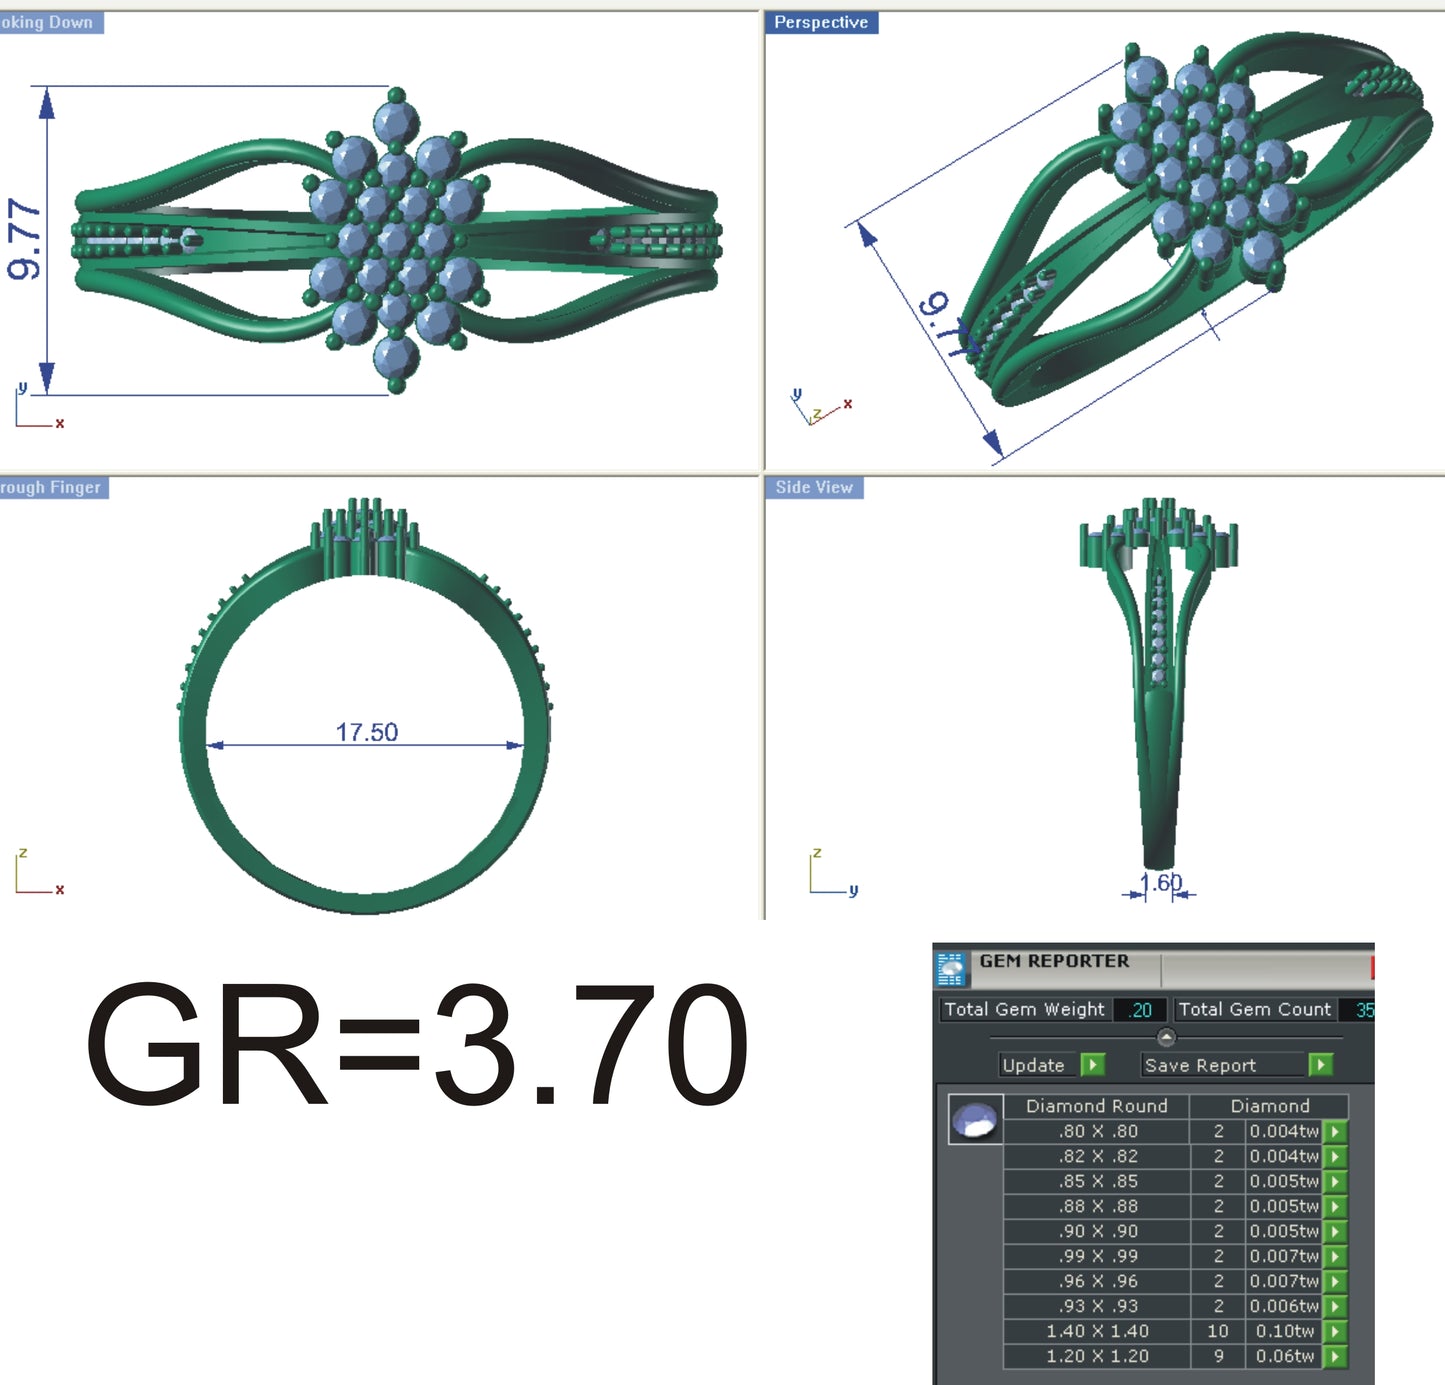
Task: Click the quantity 9 cell
Action: point(1218,1356)
